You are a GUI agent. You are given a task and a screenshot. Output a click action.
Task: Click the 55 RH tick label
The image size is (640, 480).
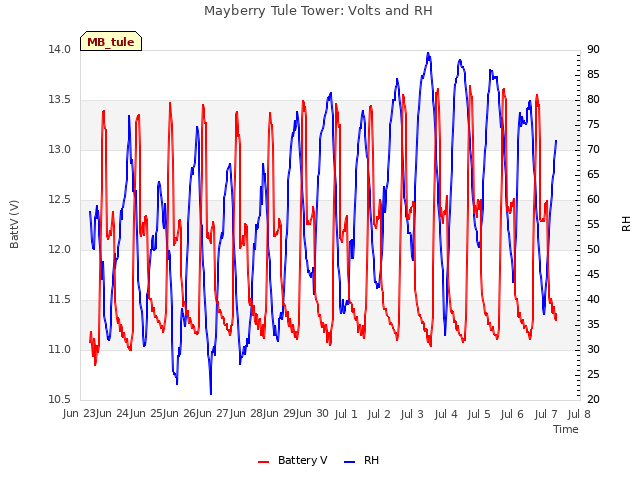[x=593, y=224]
